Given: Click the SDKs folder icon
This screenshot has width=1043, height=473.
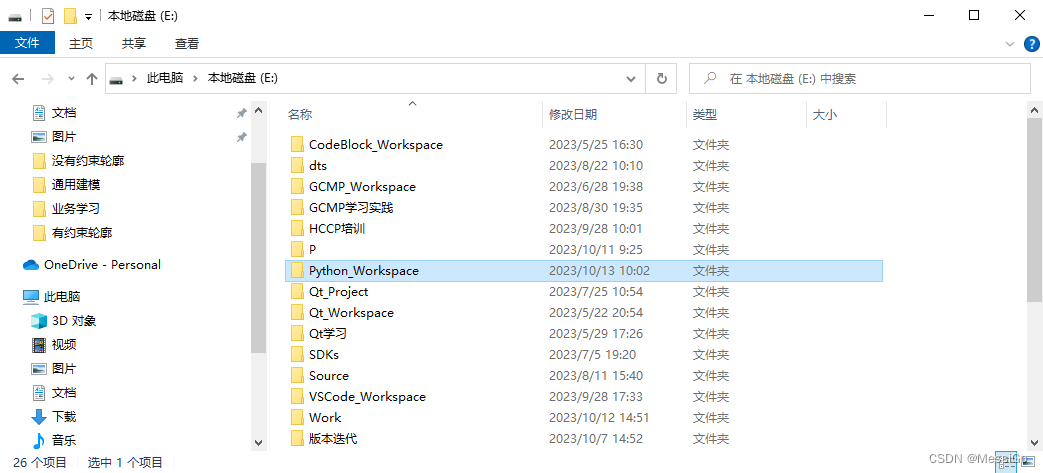Looking at the screenshot, I should pyautogui.click(x=297, y=355).
